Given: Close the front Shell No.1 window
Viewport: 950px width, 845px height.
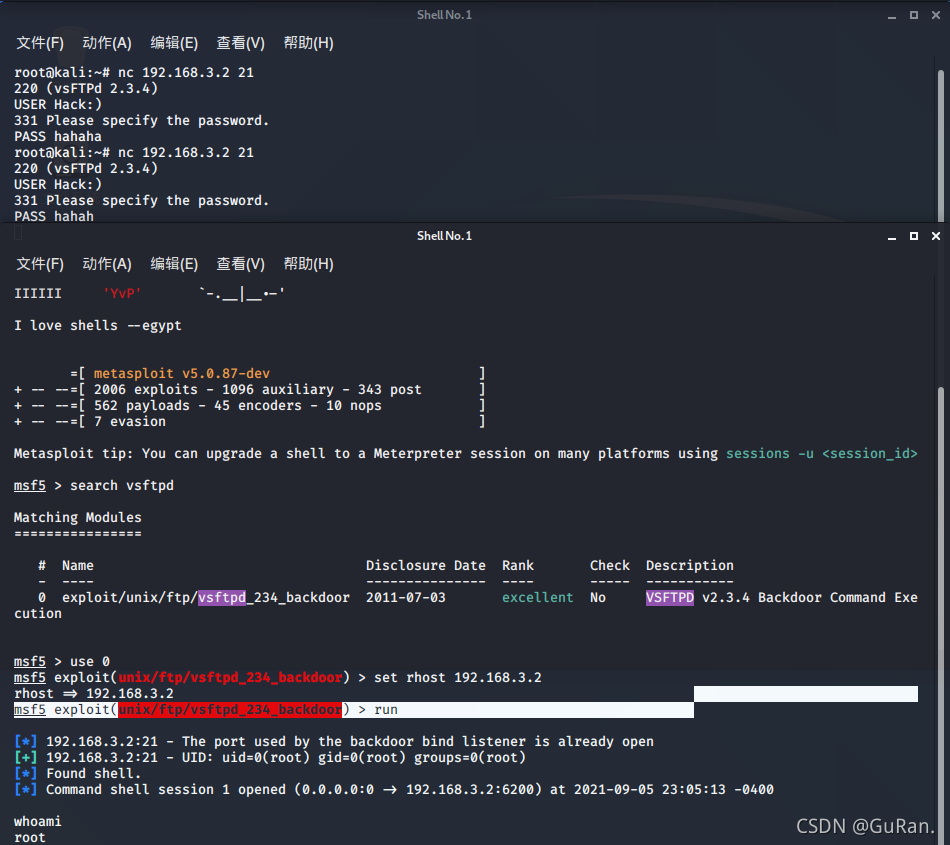Looking at the screenshot, I should pos(935,236).
